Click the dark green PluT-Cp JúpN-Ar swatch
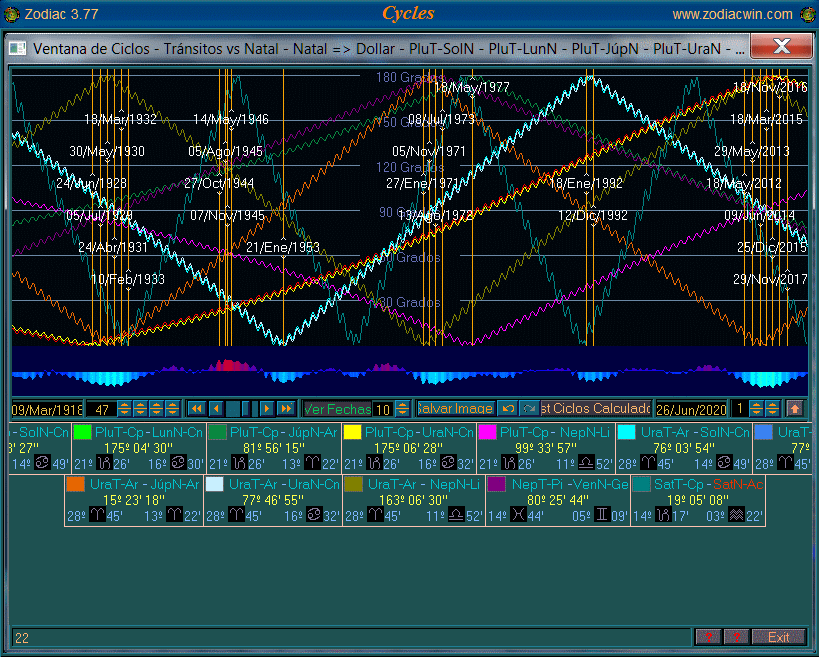The height and width of the screenshot is (657, 819). (217, 432)
